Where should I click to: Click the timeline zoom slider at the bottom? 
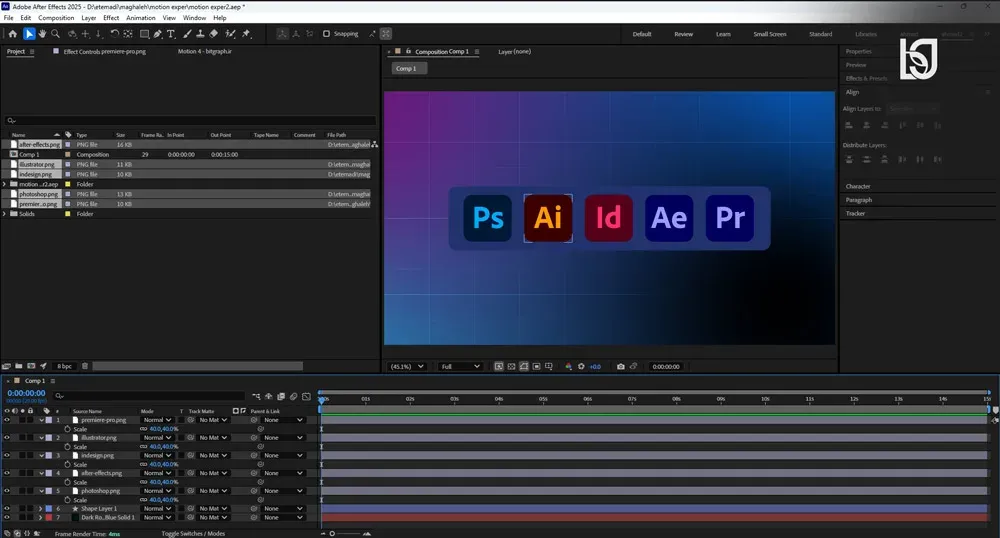(x=345, y=534)
